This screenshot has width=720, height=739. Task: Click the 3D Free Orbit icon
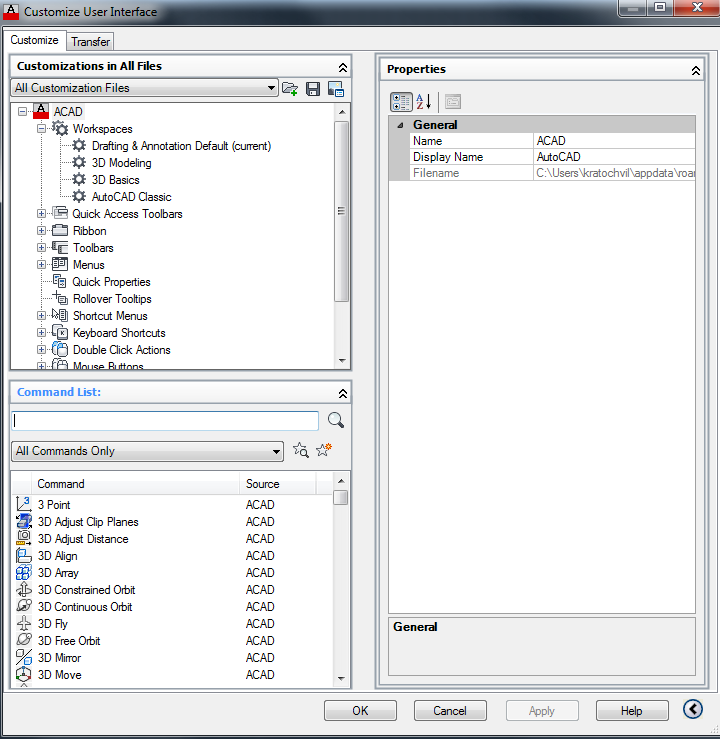pyautogui.click(x=24, y=640)
